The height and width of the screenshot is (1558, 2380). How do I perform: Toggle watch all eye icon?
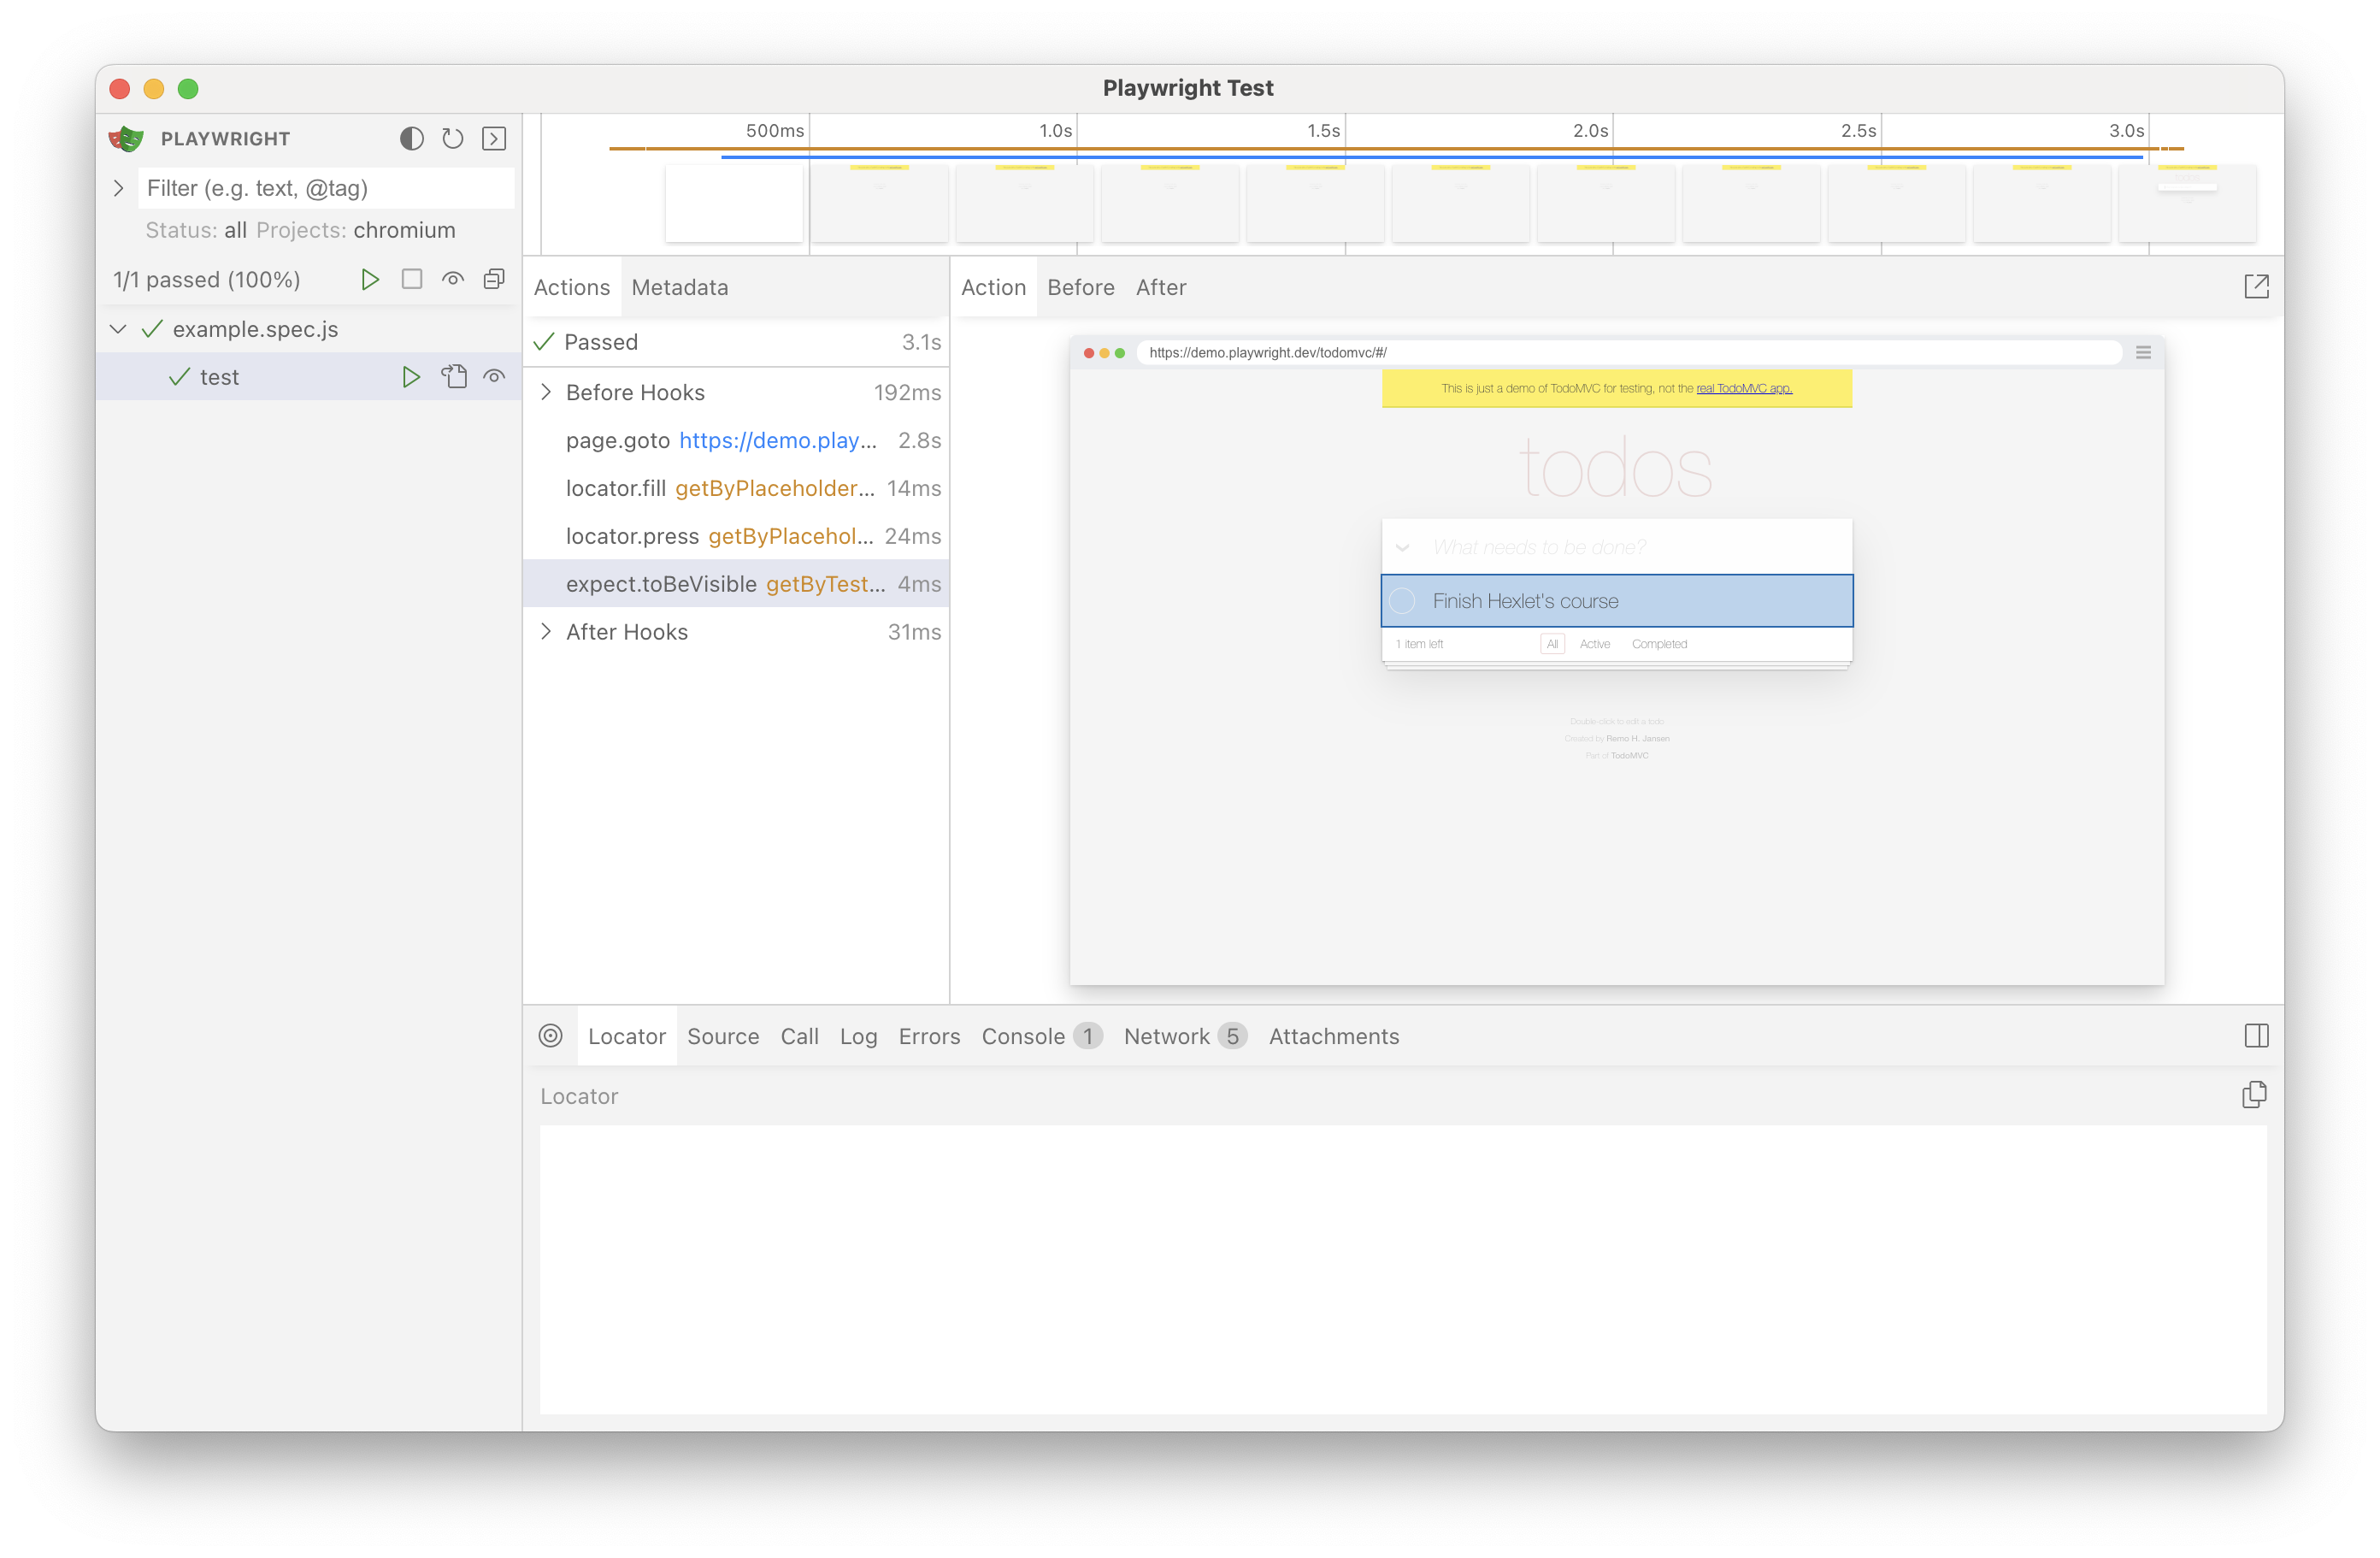tap(453, 280)
